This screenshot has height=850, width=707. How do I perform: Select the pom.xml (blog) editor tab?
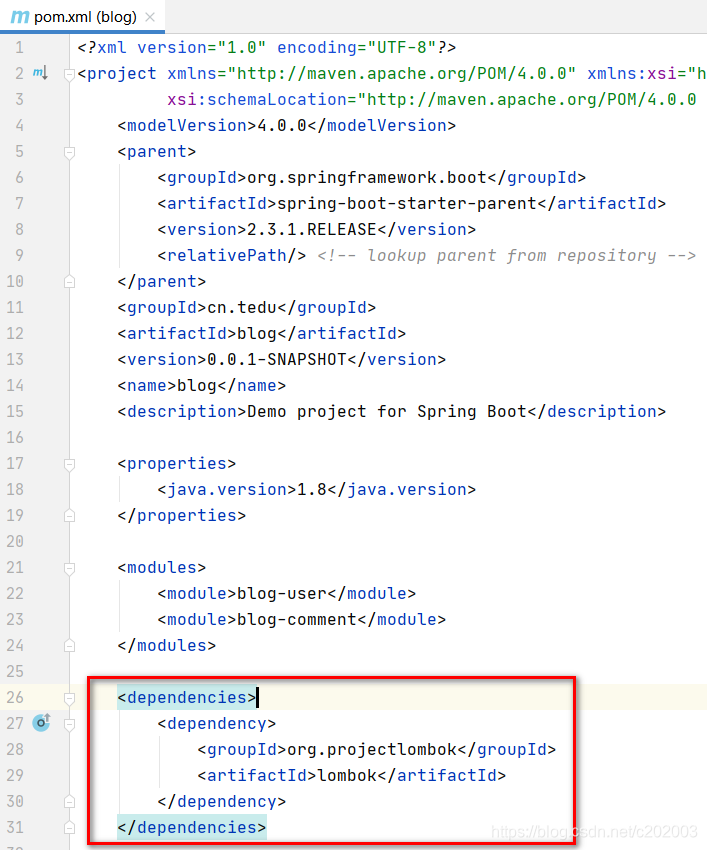point(82,17)
